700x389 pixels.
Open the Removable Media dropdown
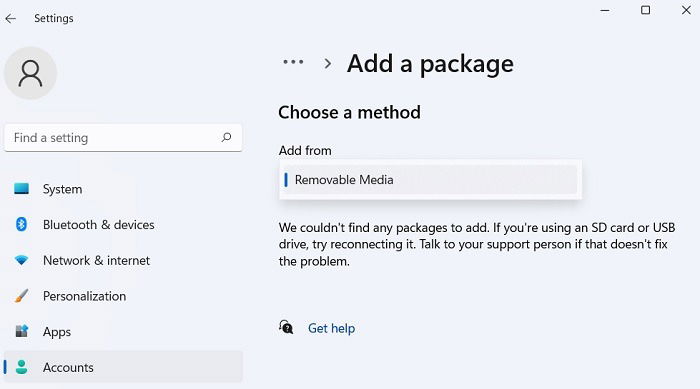point(430,180)
